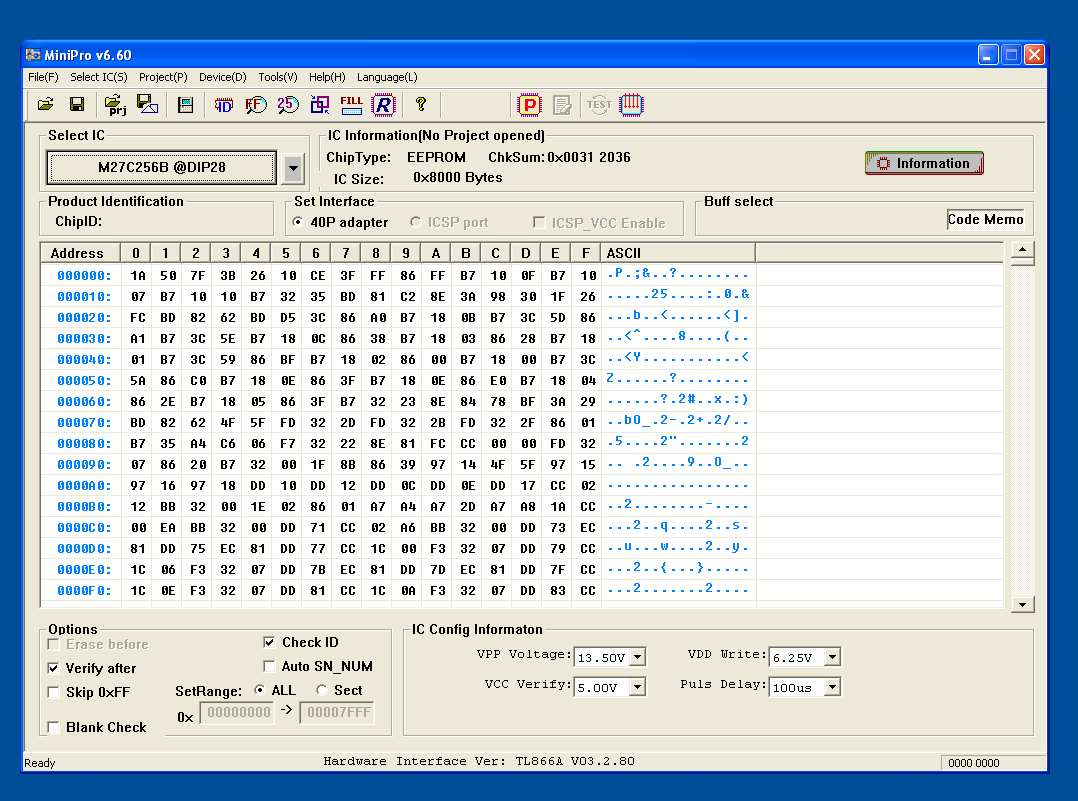Open the IC selection dropdown arrow
Screen dimensions: 1078x801
point(292,168)
